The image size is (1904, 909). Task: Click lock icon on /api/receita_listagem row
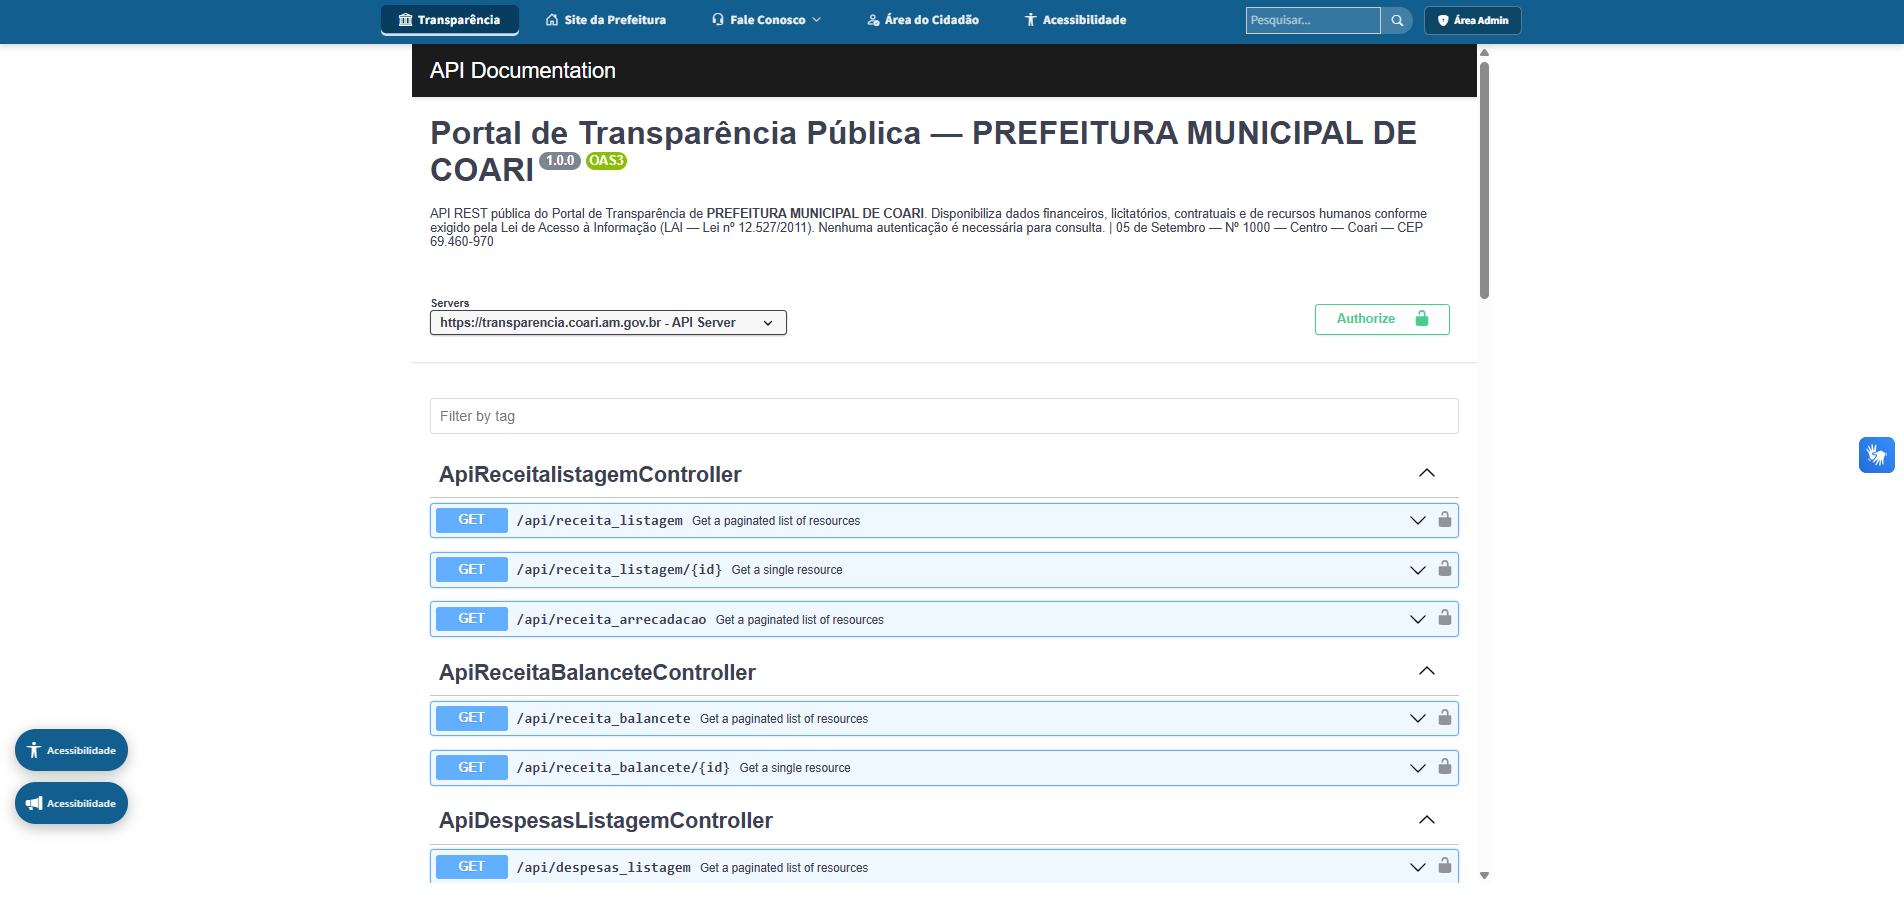click(1445, 520)
